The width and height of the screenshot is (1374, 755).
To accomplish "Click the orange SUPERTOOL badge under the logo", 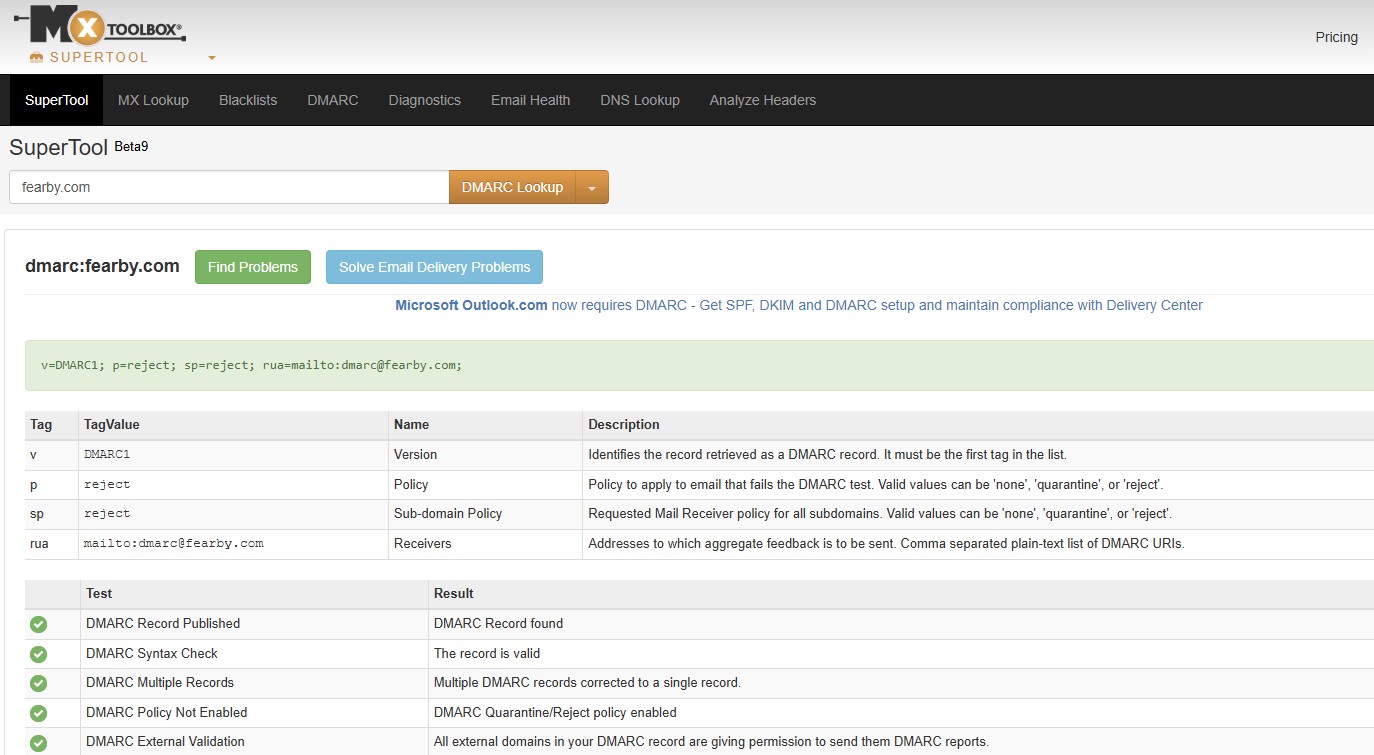I will [99, 57].
